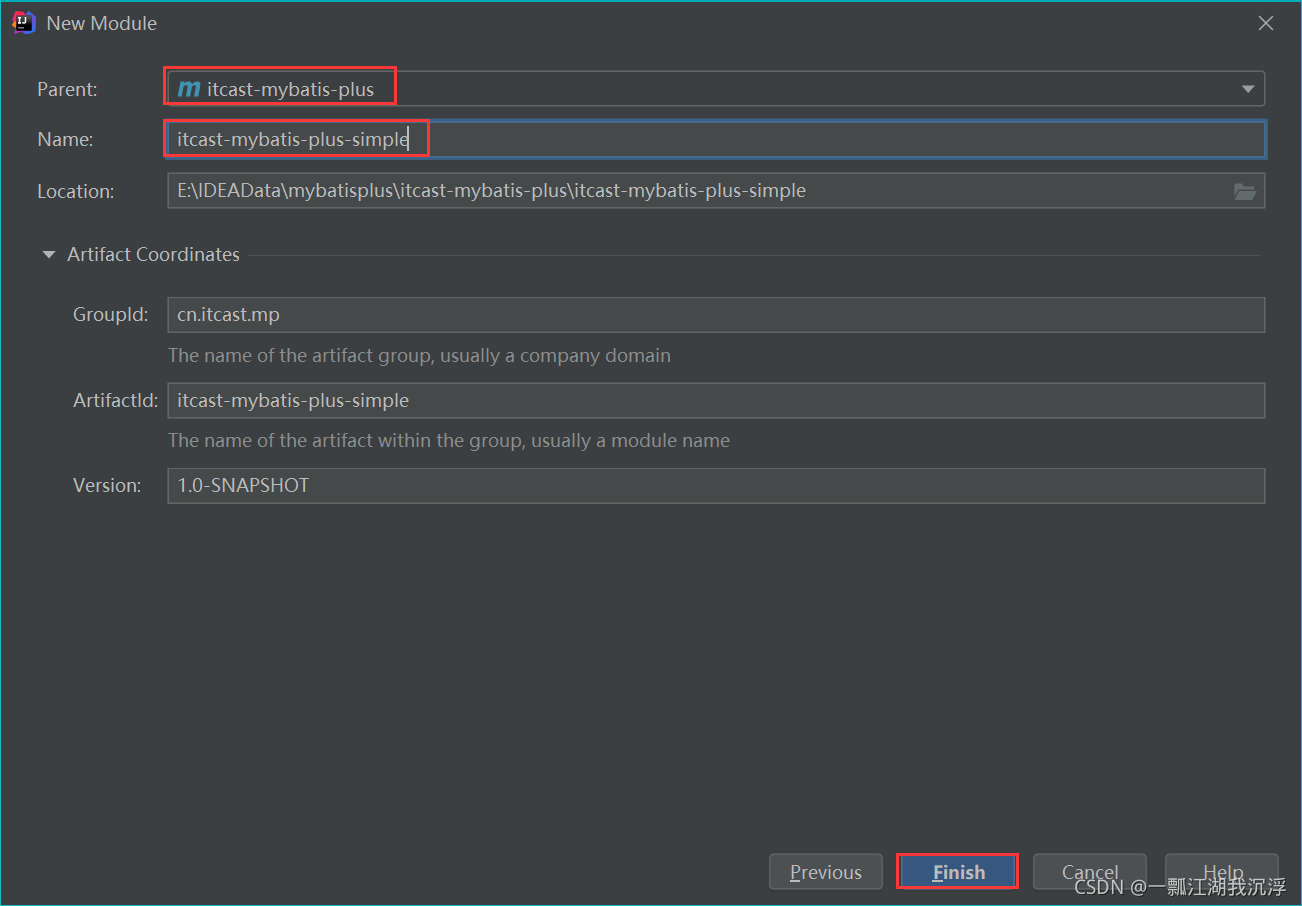The height and width of the screenshot is (906, 1302).
Task: Click the Version field 1.0-SNAPSHOT
Action: (716, 486)
